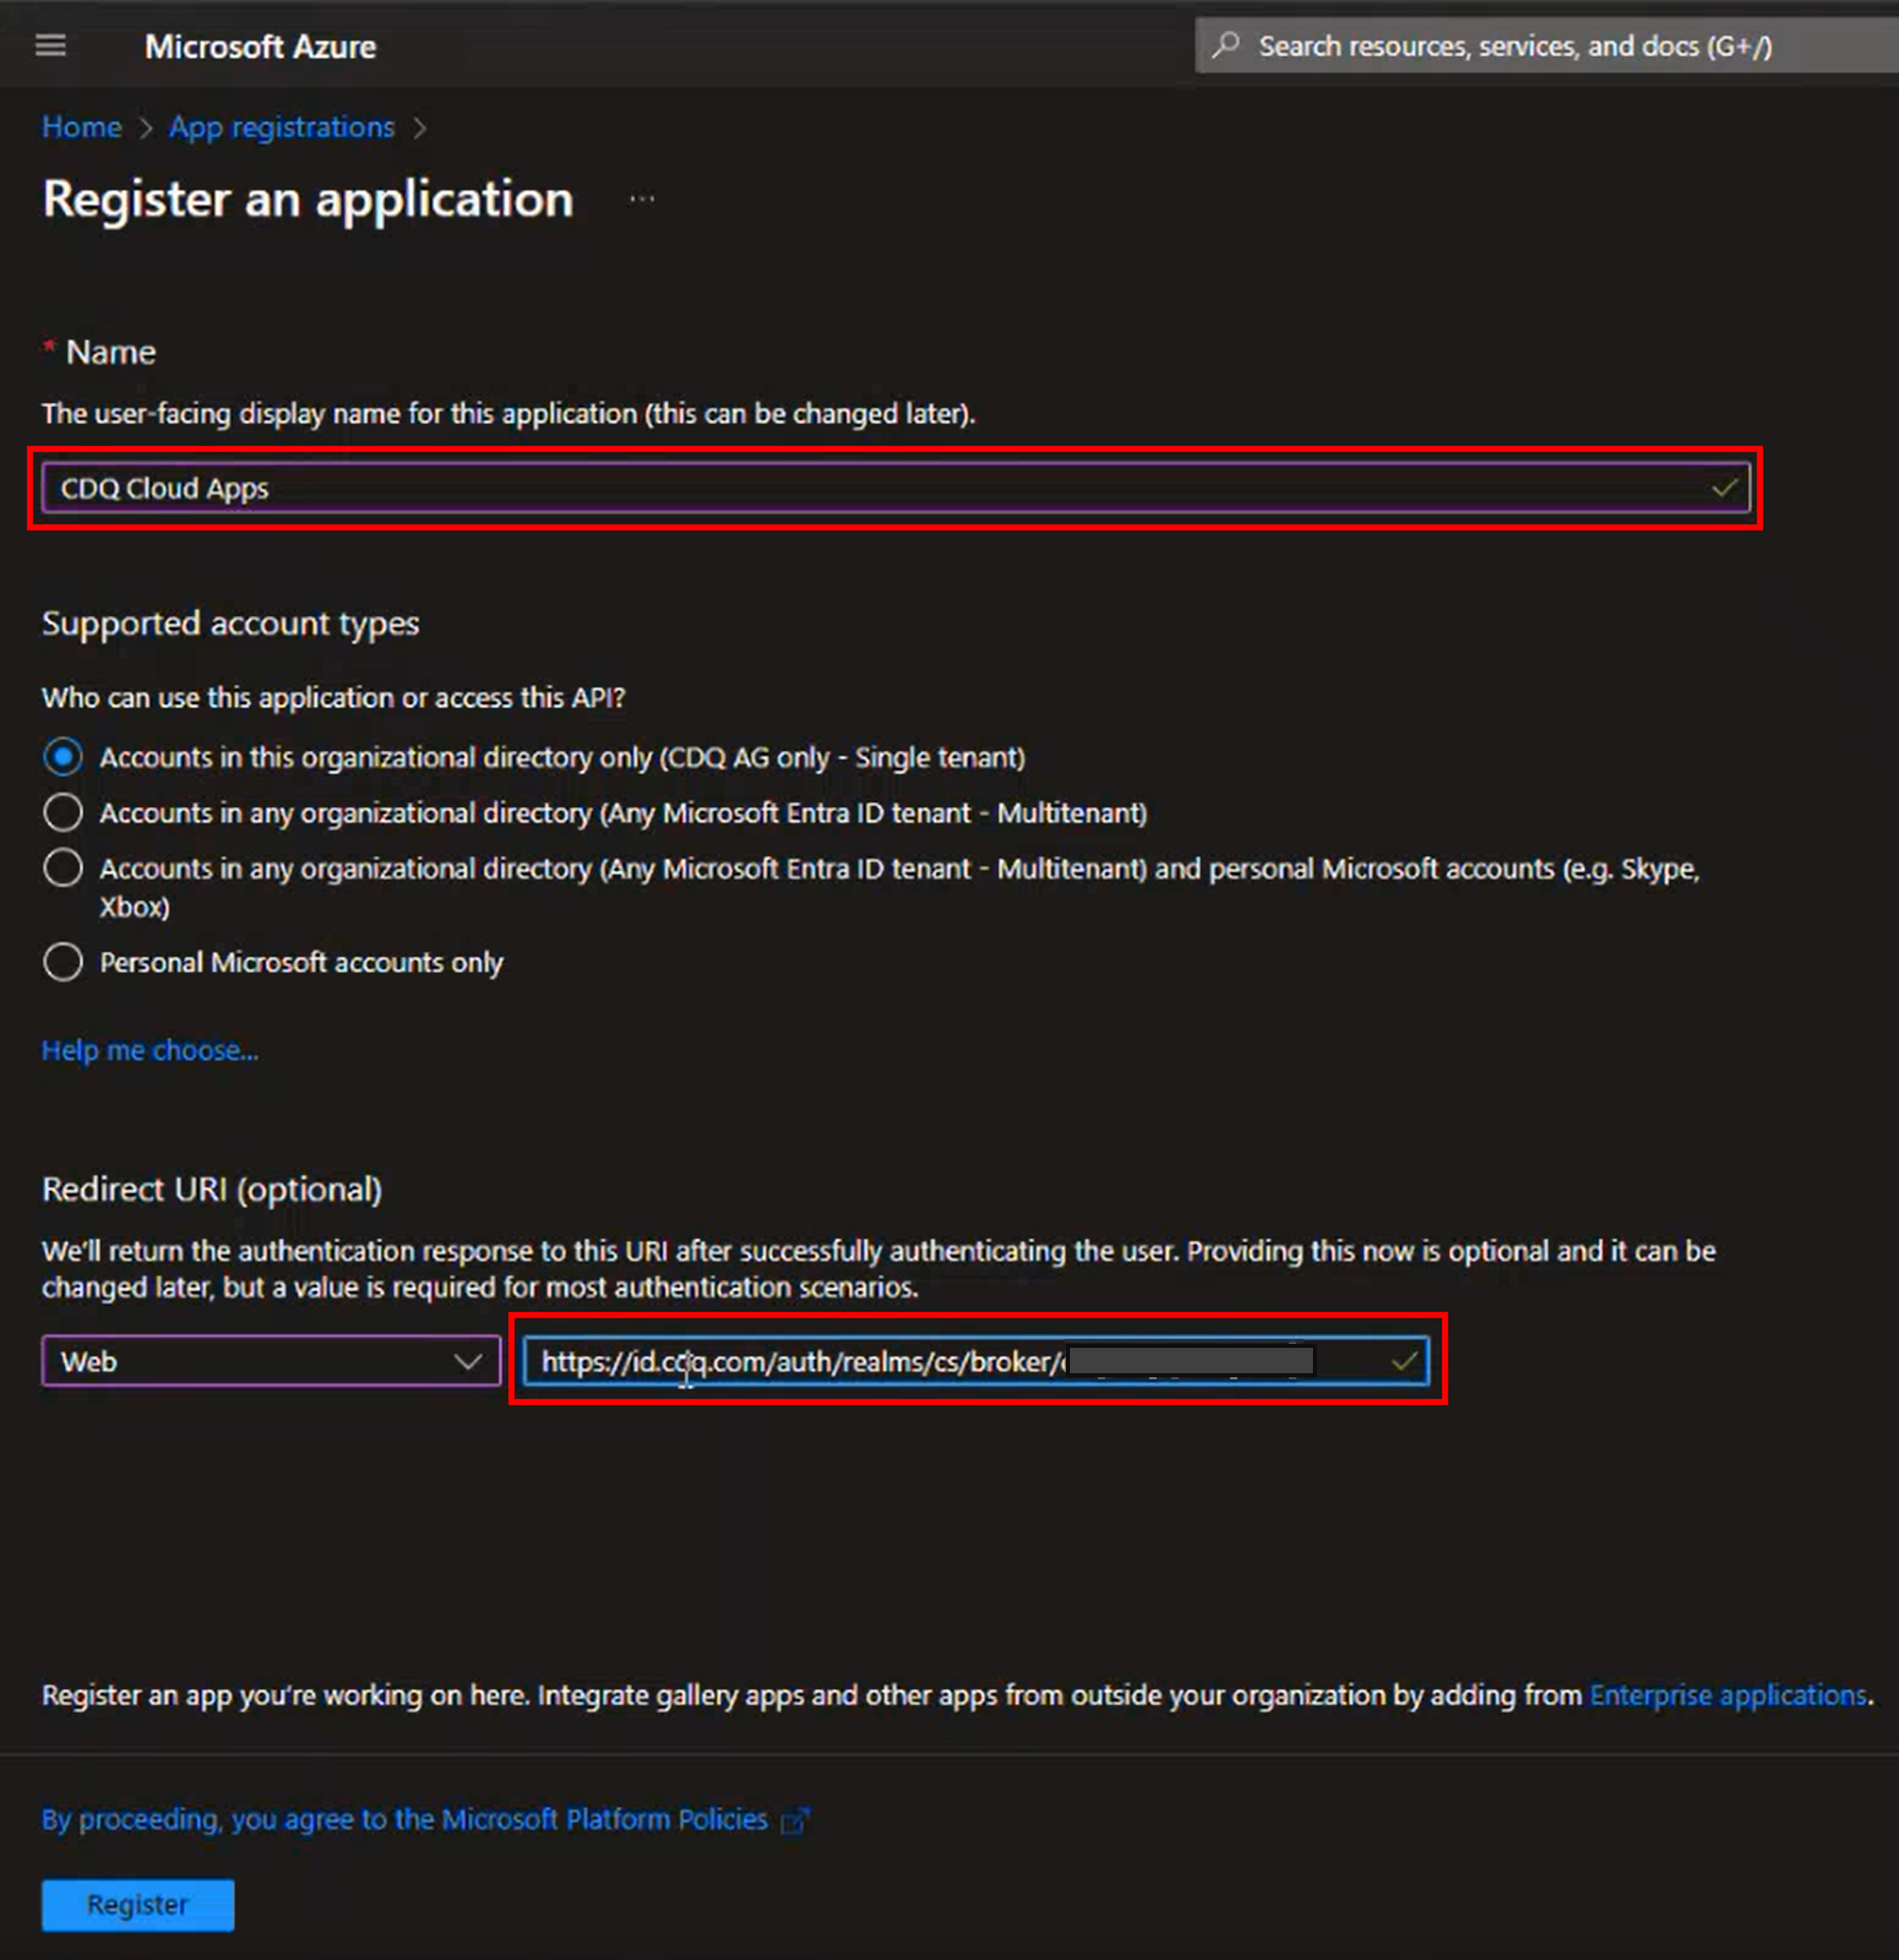Click the external link icon beside Platform Policies
Viewport: 1899px width, 1960px height.
point(794,1820)
